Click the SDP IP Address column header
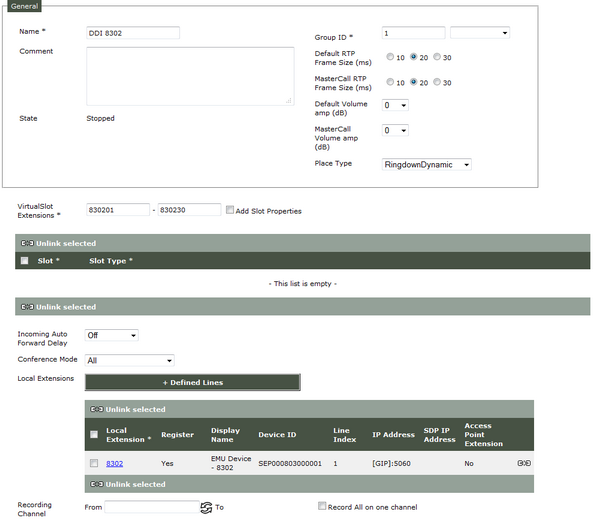Image resolution: width=593 pixels, height=520 pixels. click(x=439, y=435)
